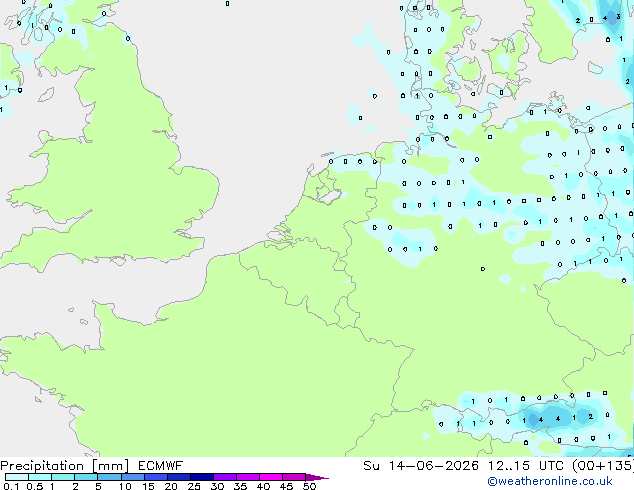The image size is (634, 490).
Task: Click the 45–50 mm legend swatch
Action: [294, 477]
